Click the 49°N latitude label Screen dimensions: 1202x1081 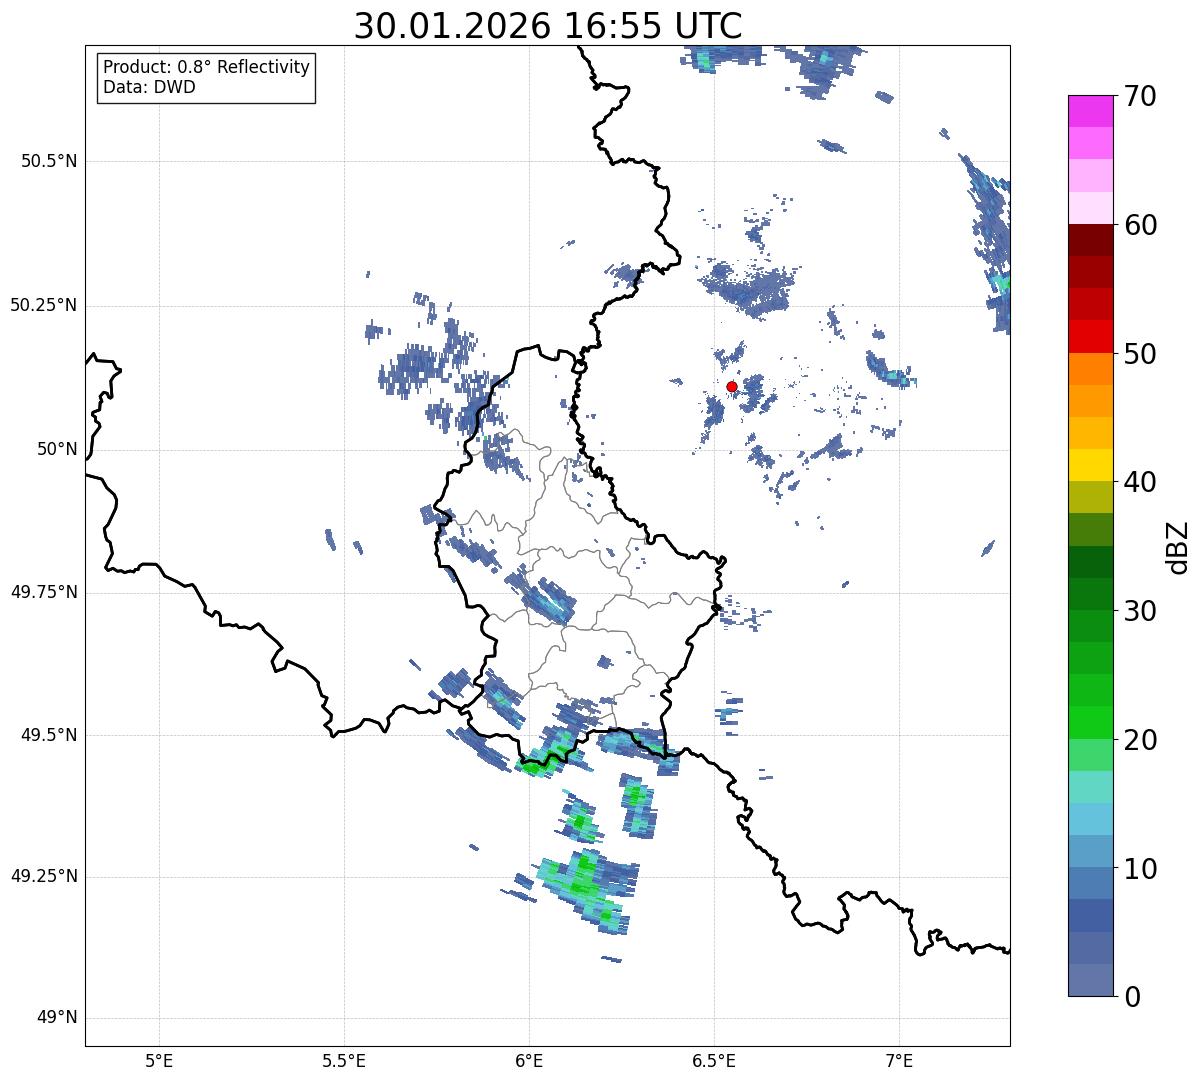coord(57,1018)
